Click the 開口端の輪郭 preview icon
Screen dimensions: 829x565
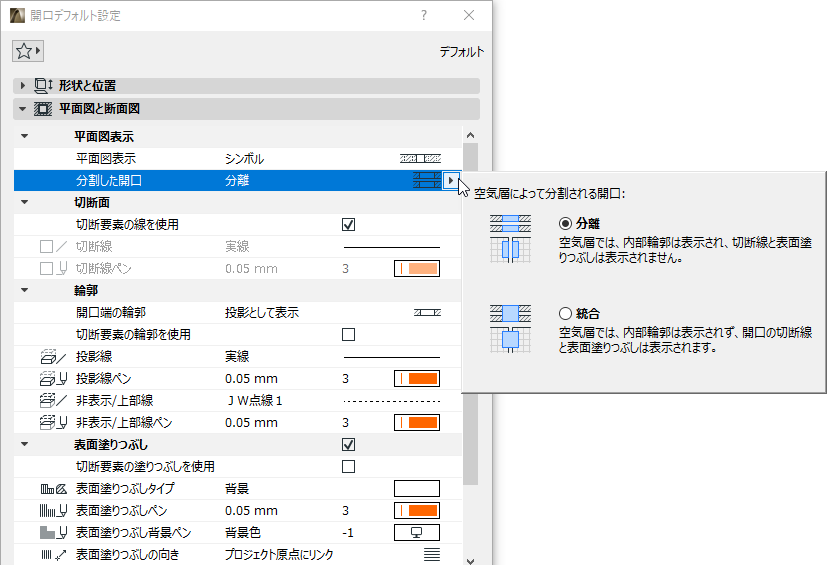[x=427, y=313]
